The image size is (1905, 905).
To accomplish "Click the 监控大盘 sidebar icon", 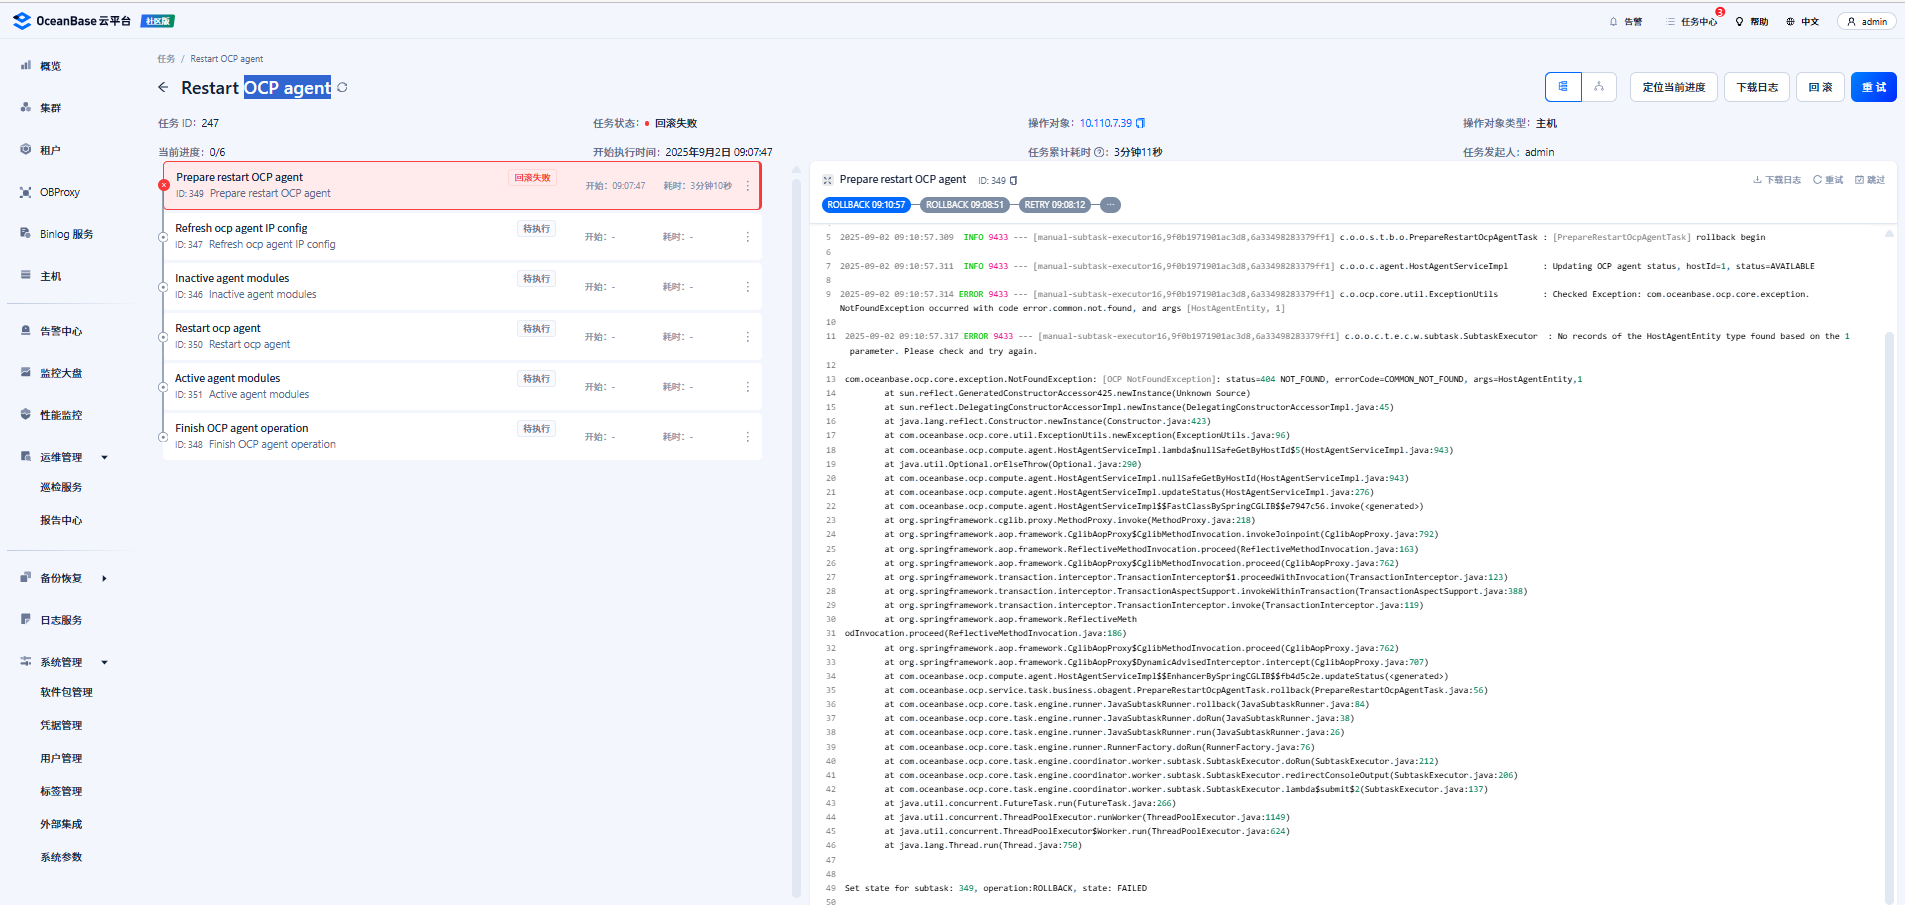I will [26, 372].
